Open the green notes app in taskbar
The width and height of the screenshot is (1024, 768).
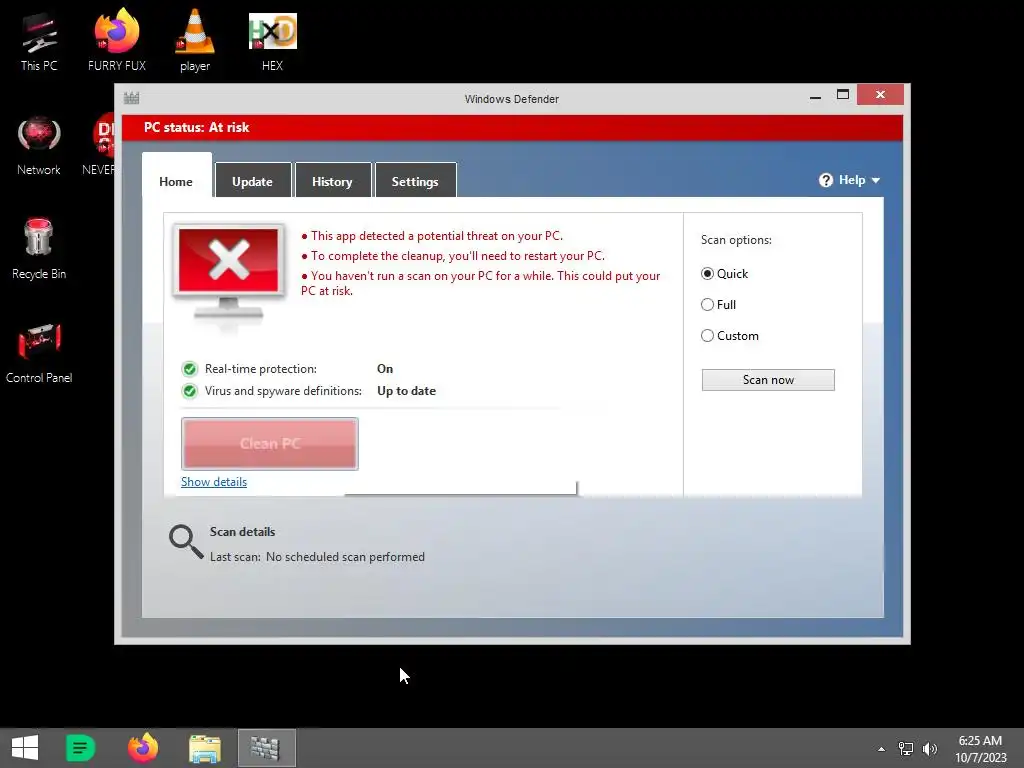click(x=81, y=748)
